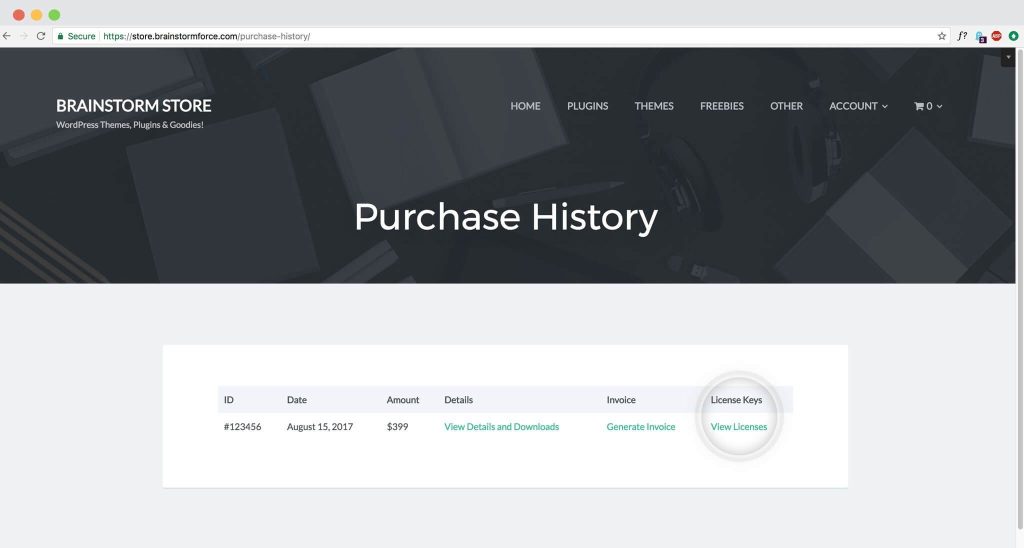
Task: Open the Plugins menu item
Action: coord(587,106)
